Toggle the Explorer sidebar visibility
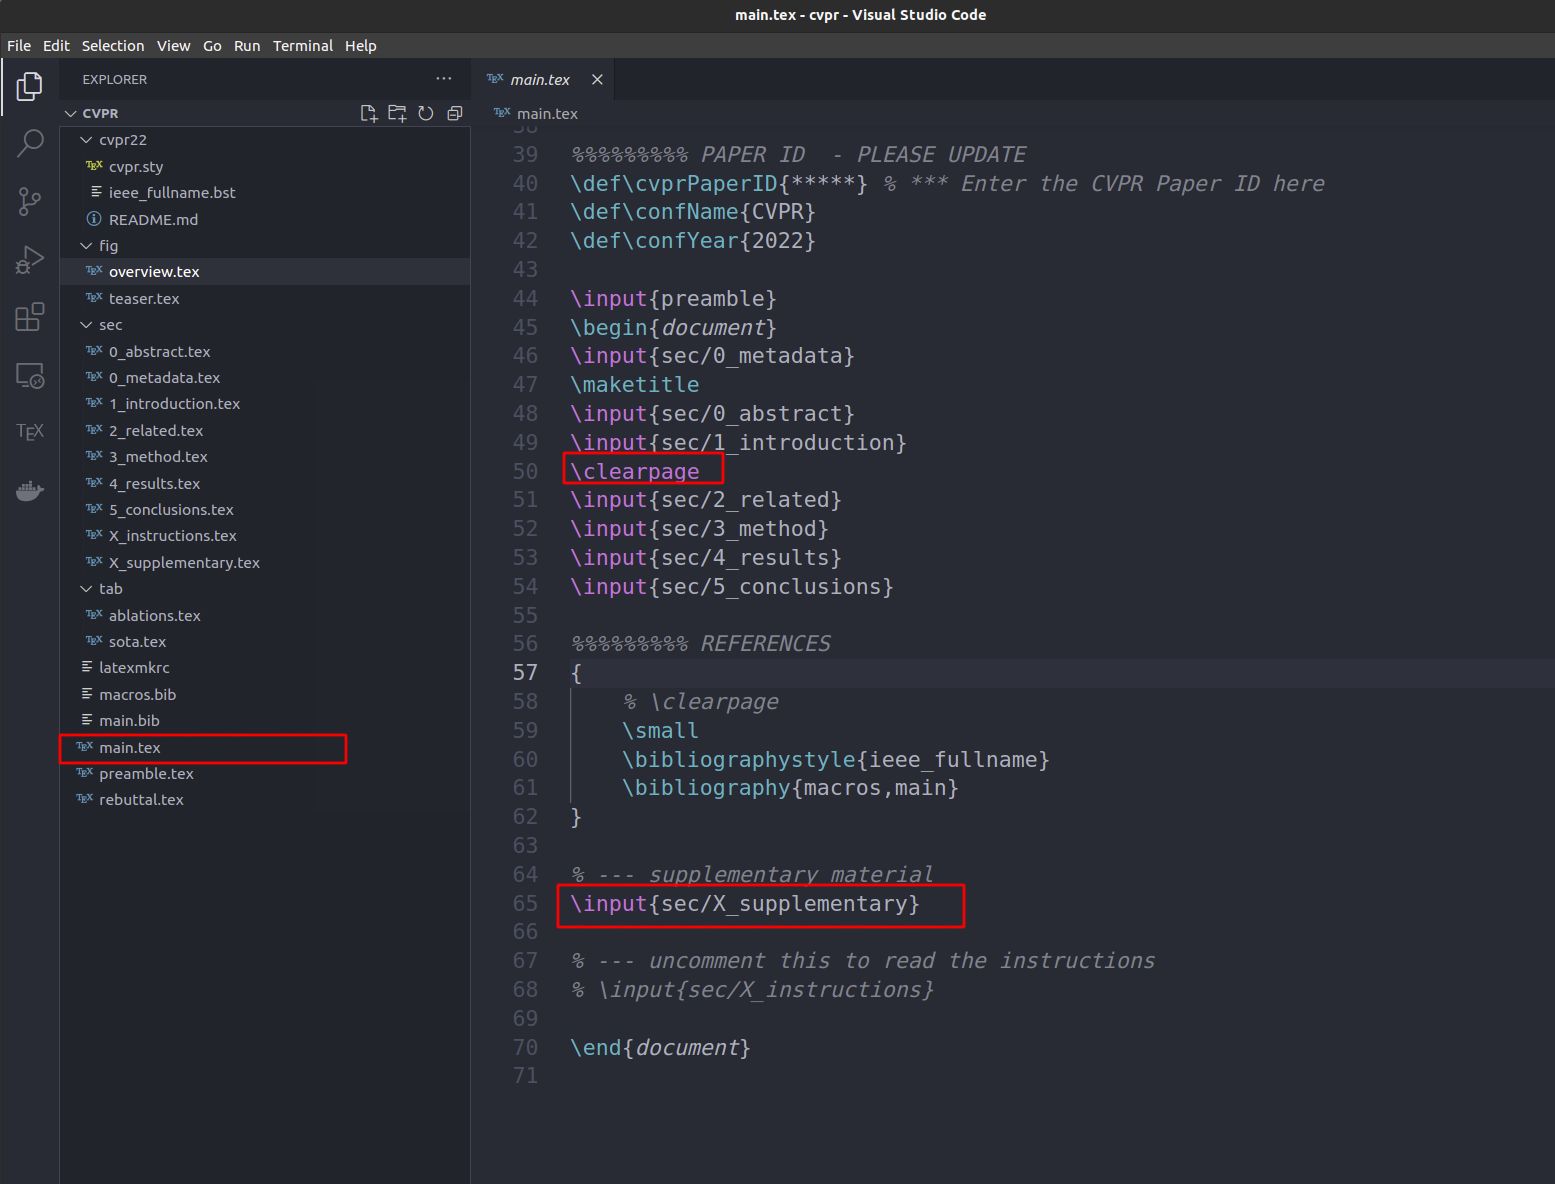This screenshot has height=1184, width=1555. (29, 86)
